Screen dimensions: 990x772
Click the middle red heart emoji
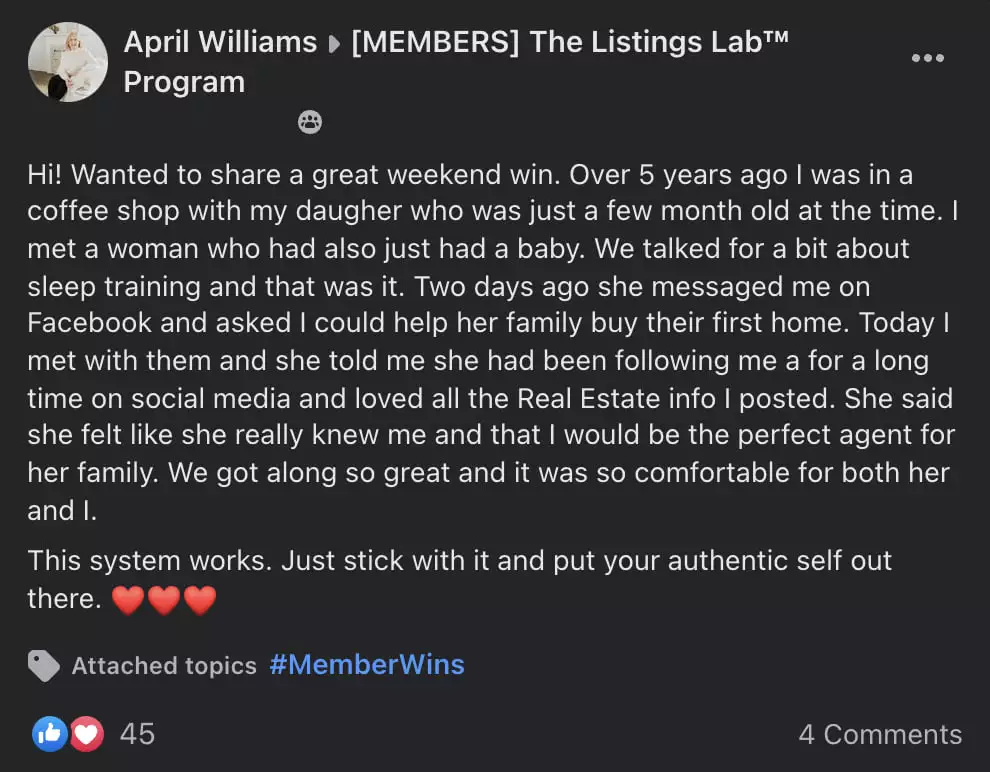164,600
